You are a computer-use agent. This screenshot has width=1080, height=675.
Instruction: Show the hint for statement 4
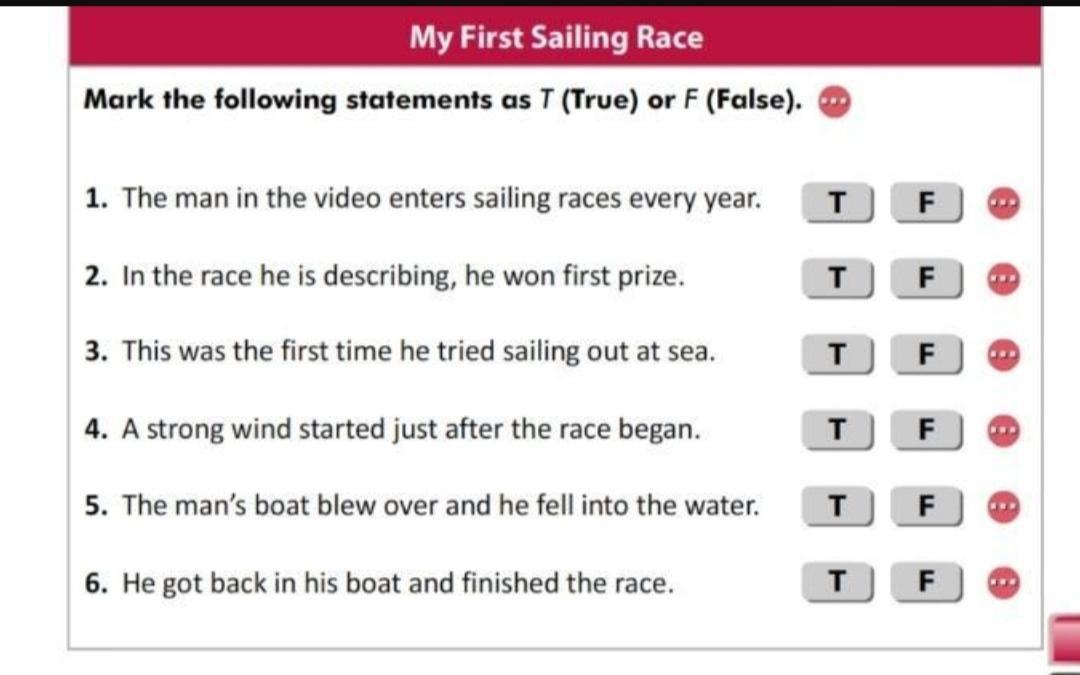(1002, 430)
